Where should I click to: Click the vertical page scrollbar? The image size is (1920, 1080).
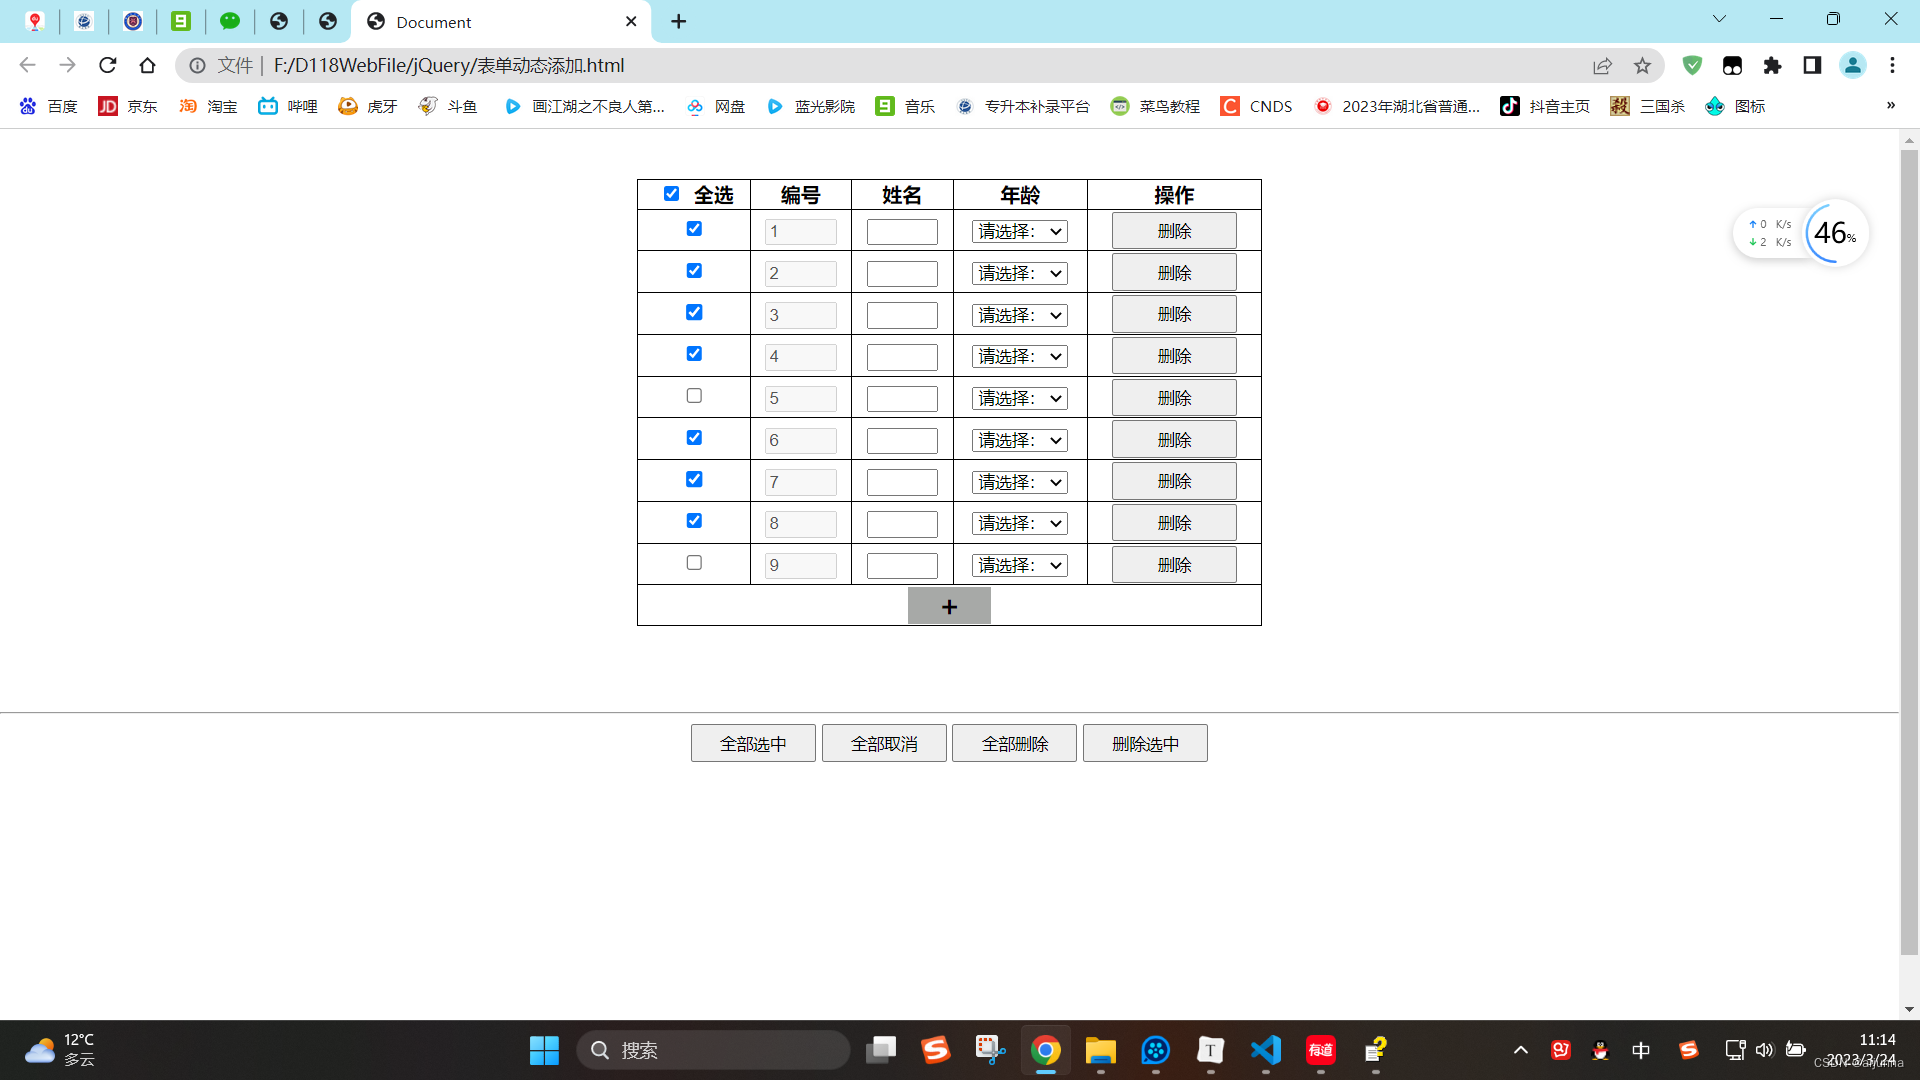[1909, 550]
